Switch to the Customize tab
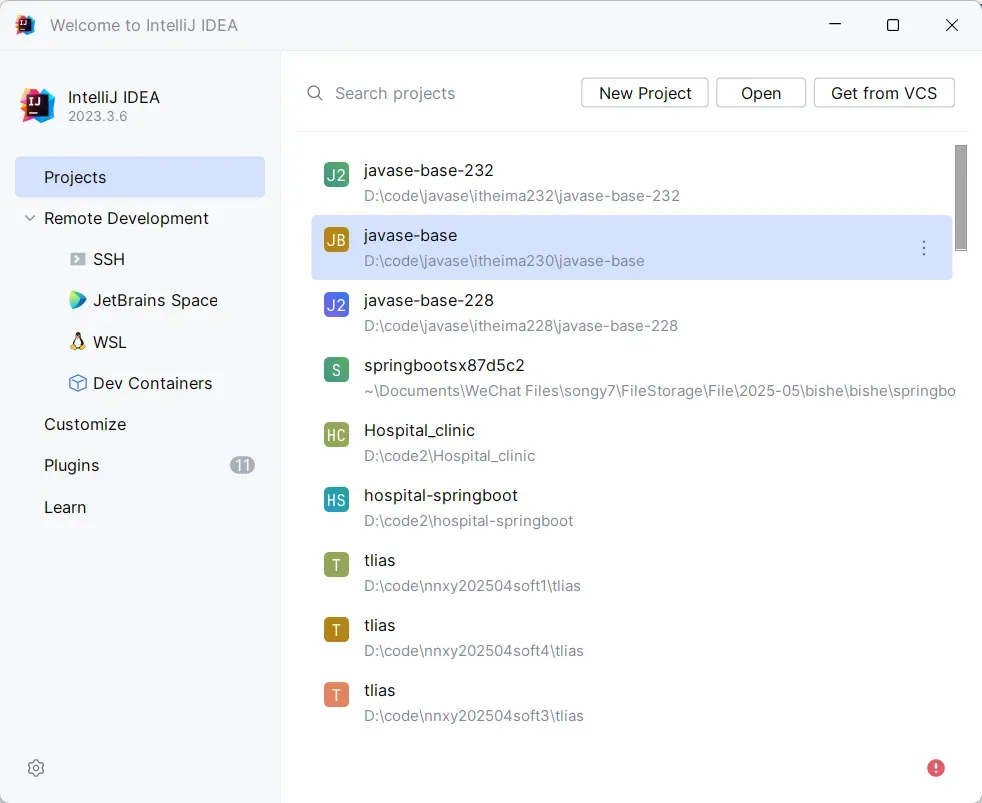 (85, 424)
